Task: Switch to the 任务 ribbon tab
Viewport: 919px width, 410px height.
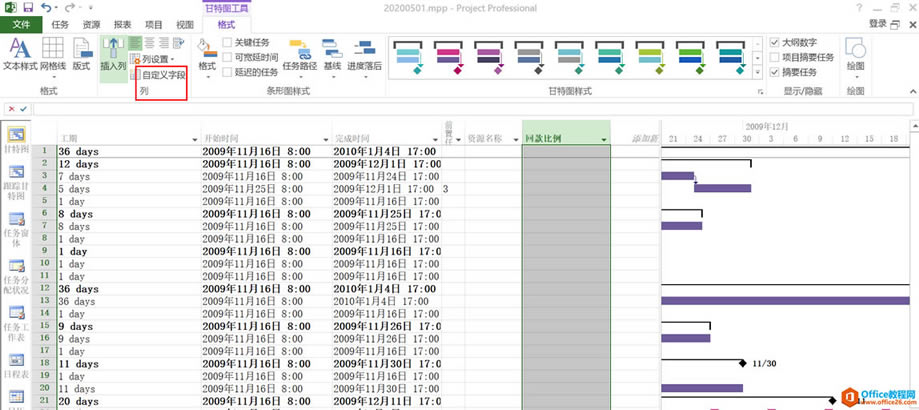Action: coord(60,25)
